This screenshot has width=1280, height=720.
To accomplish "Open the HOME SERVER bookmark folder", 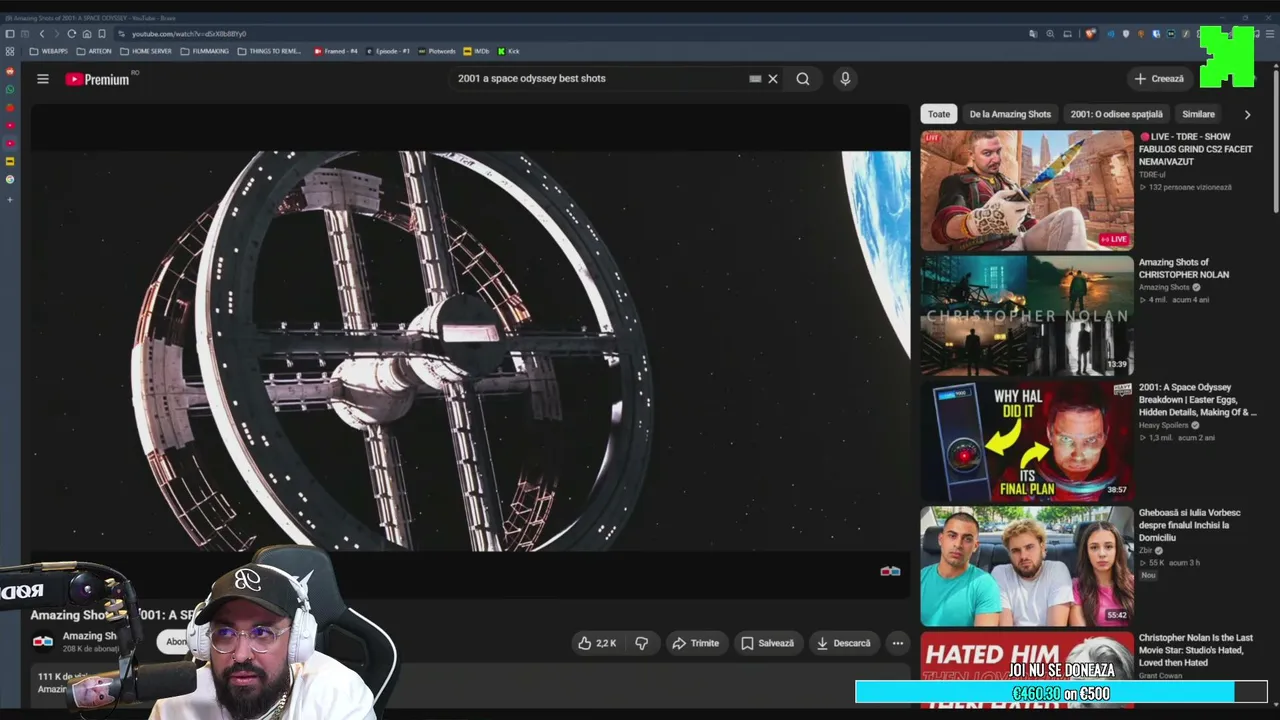I will [146, 51].
